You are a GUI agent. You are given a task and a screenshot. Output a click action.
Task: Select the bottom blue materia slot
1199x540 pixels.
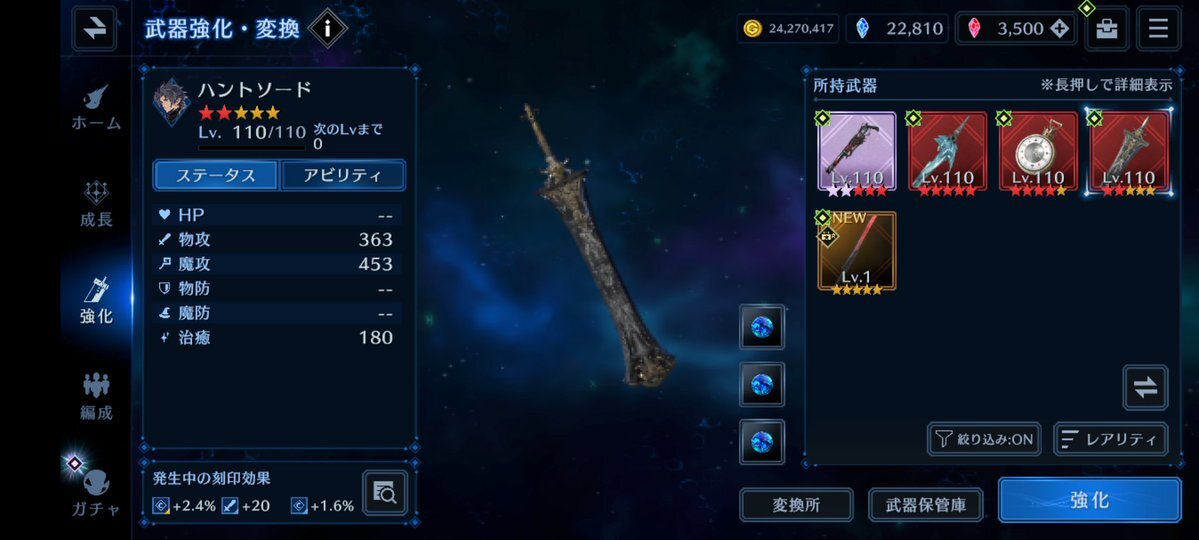762,441
